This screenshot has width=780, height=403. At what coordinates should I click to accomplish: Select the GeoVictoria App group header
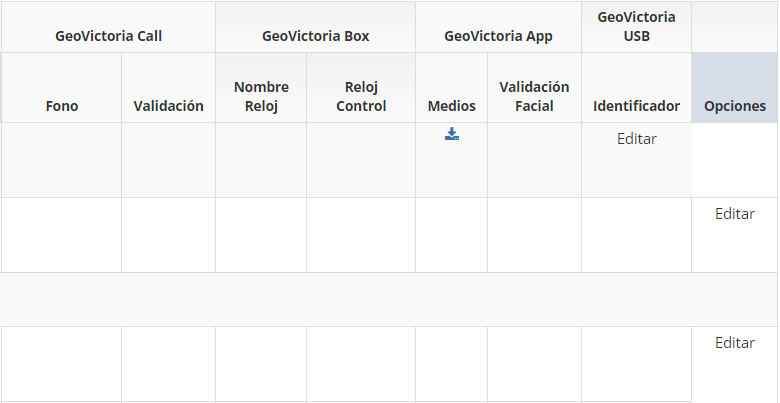tap(498, 36)
